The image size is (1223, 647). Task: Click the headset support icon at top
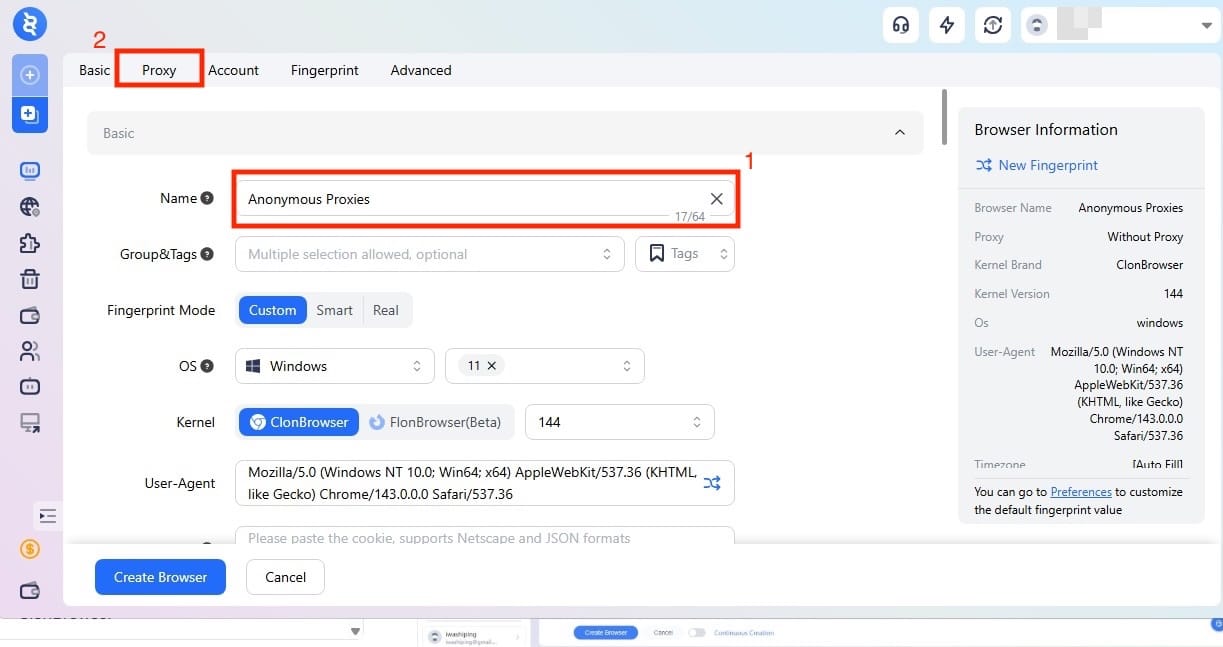[900, 25]
